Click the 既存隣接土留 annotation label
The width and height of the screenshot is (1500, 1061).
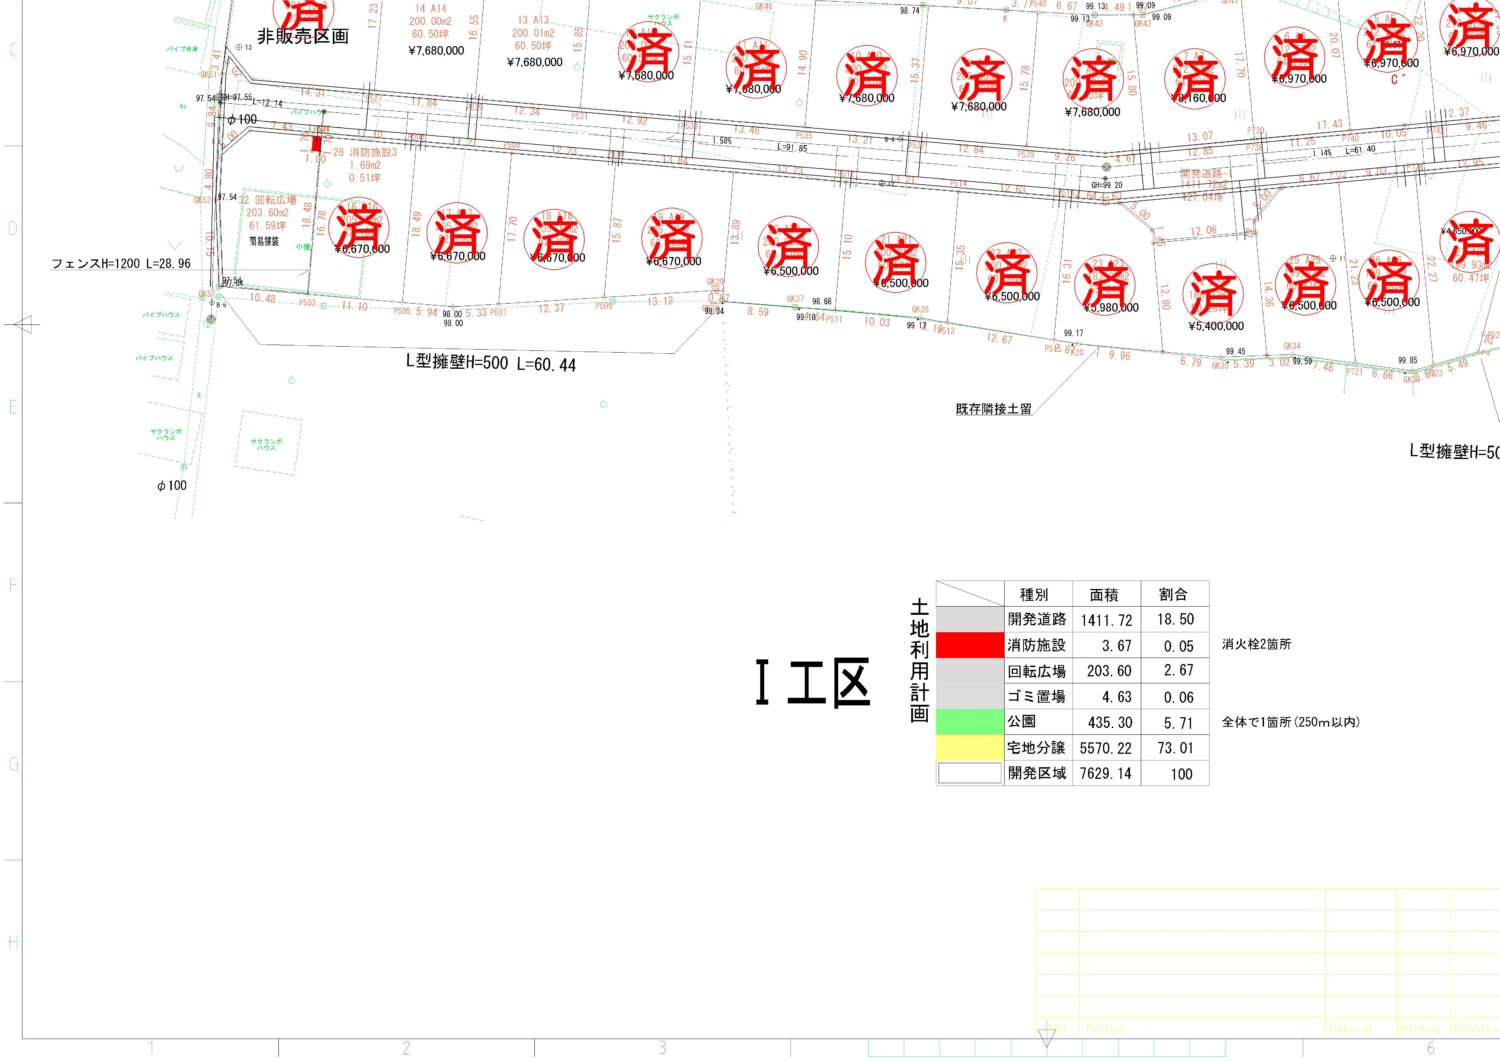point(993,409)
